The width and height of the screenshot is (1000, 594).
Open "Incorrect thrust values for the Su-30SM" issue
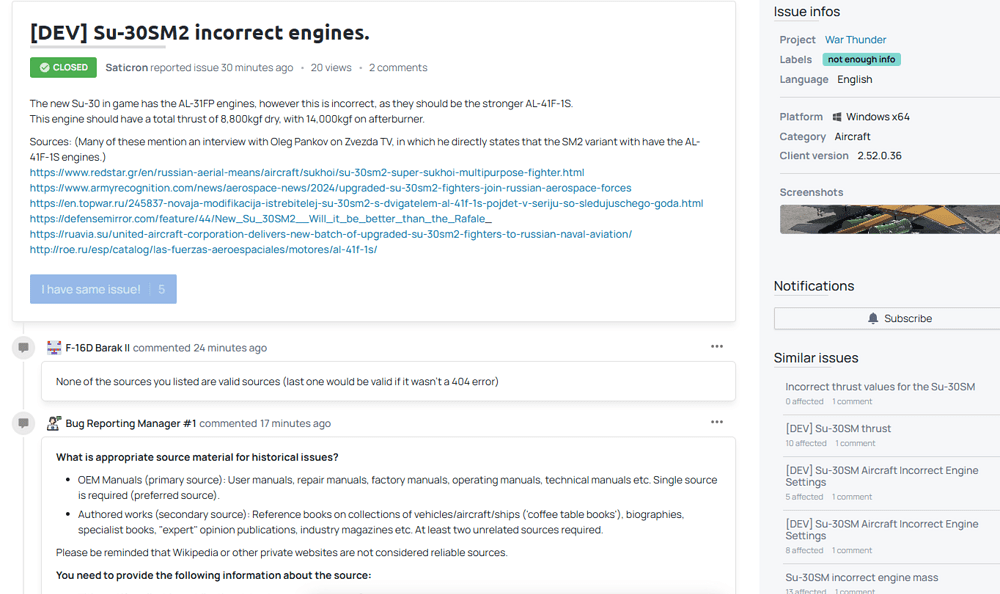click(x=880, y=387)
